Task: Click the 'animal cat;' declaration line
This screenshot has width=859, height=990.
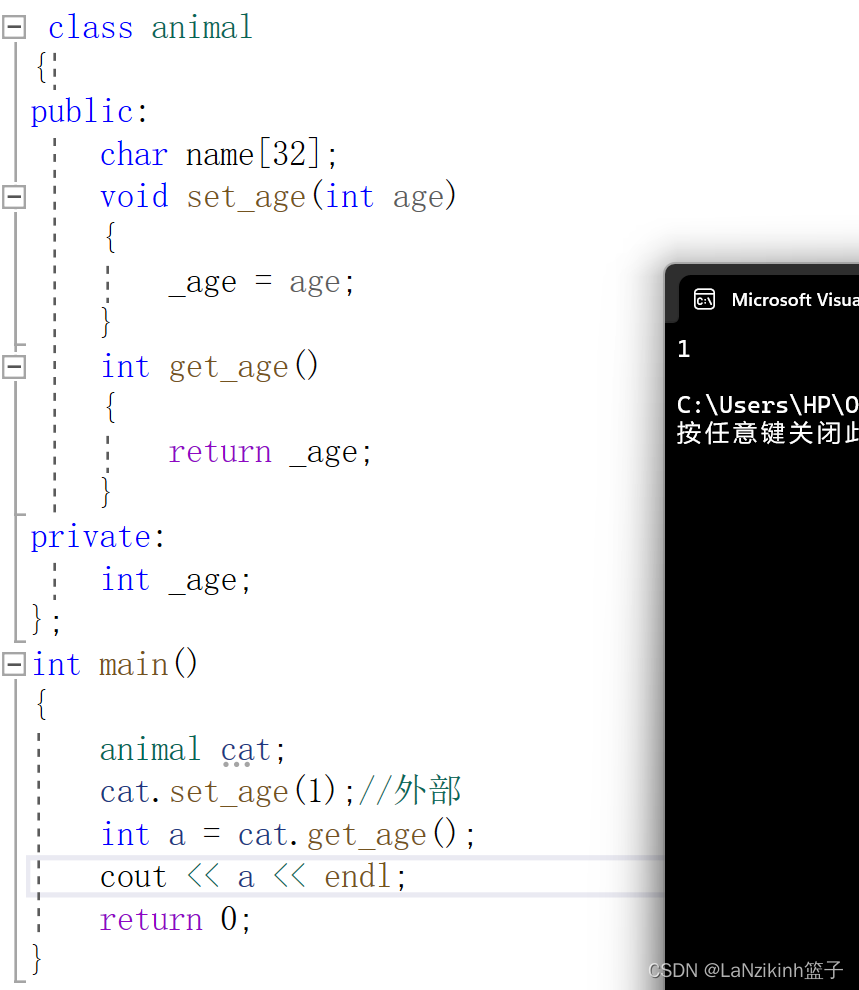Action: pos(193,750)
